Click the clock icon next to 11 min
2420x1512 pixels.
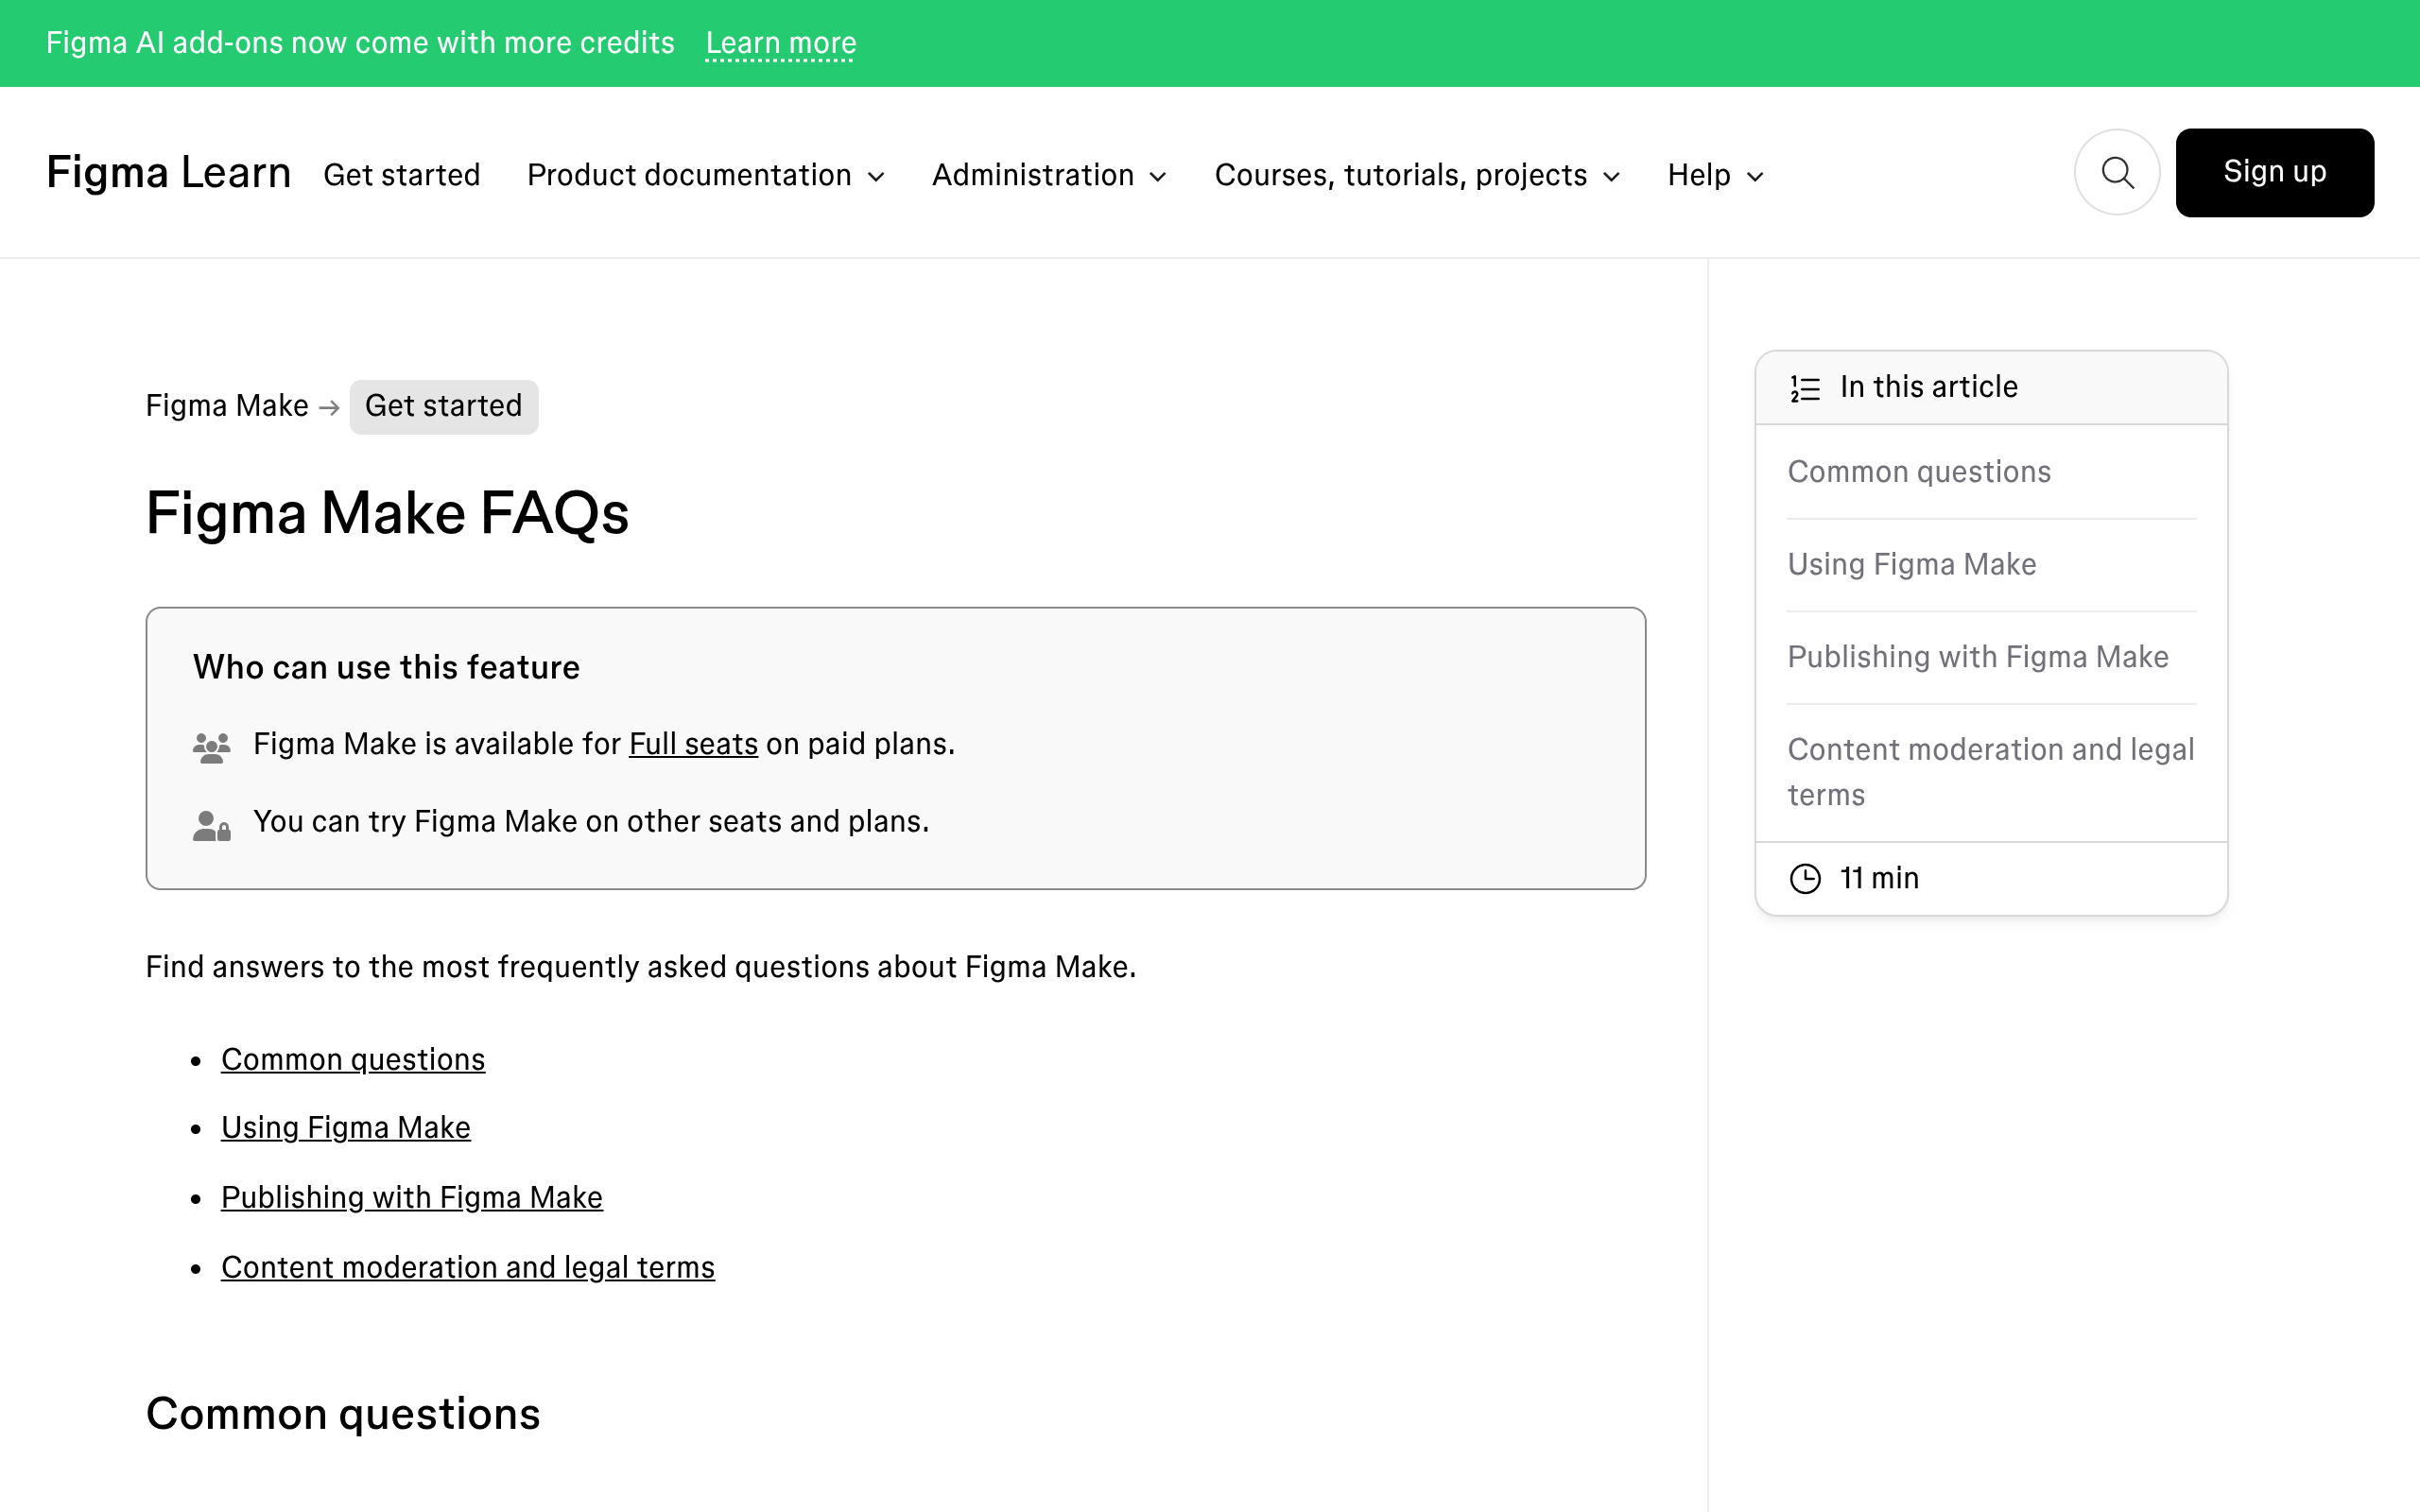[x=1805, y=879]
